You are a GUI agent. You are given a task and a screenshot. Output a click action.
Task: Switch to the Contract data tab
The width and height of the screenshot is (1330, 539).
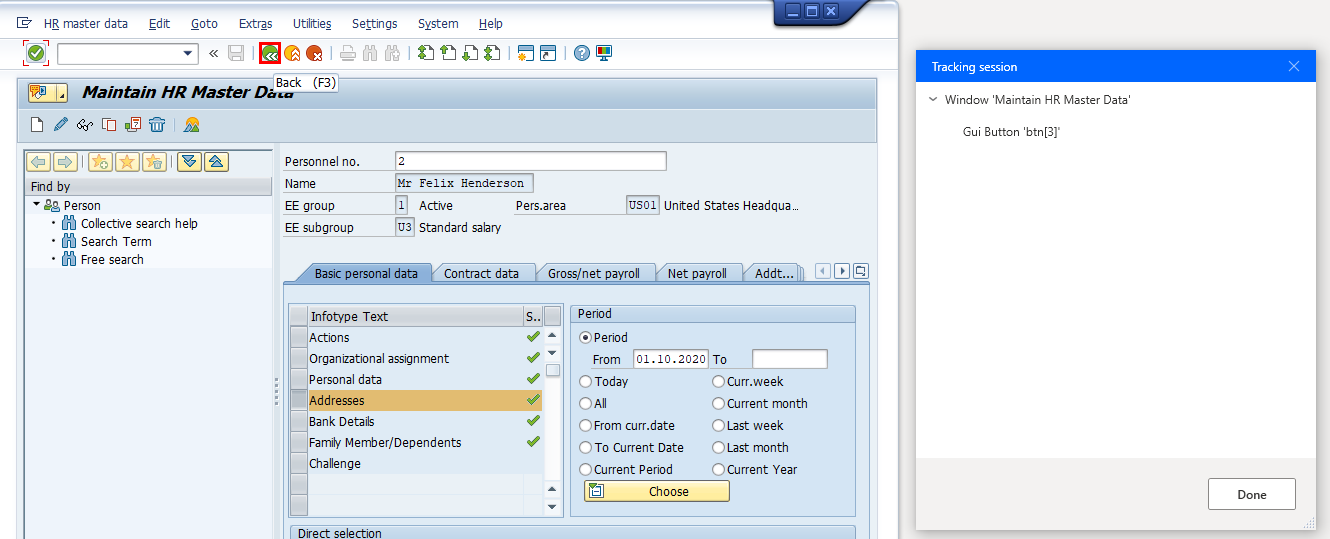(481, 273)
